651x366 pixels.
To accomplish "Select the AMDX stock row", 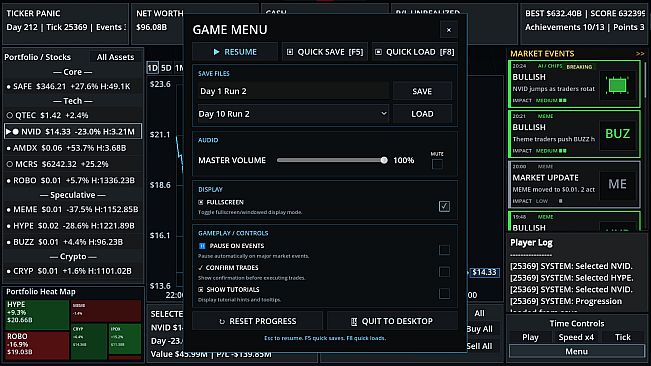I will click(x=73, y=148).
